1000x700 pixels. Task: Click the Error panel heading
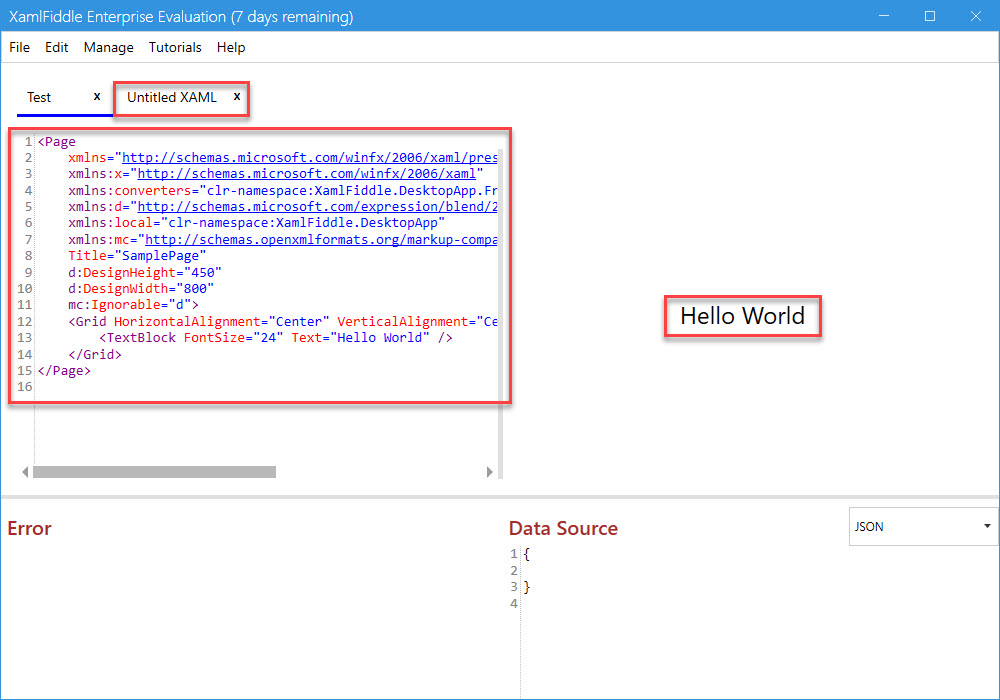pyautogui.click(x=29, y=529)
